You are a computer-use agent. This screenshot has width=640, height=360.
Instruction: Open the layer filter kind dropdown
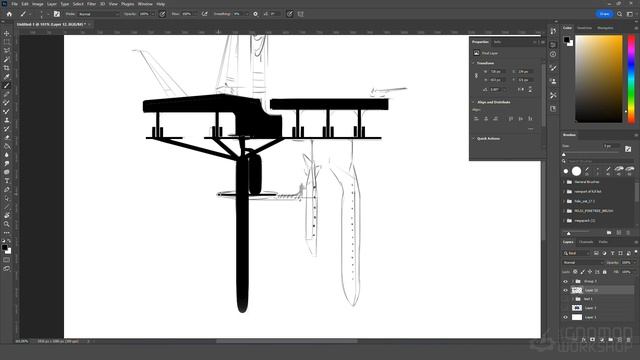(x=577, y=253)
